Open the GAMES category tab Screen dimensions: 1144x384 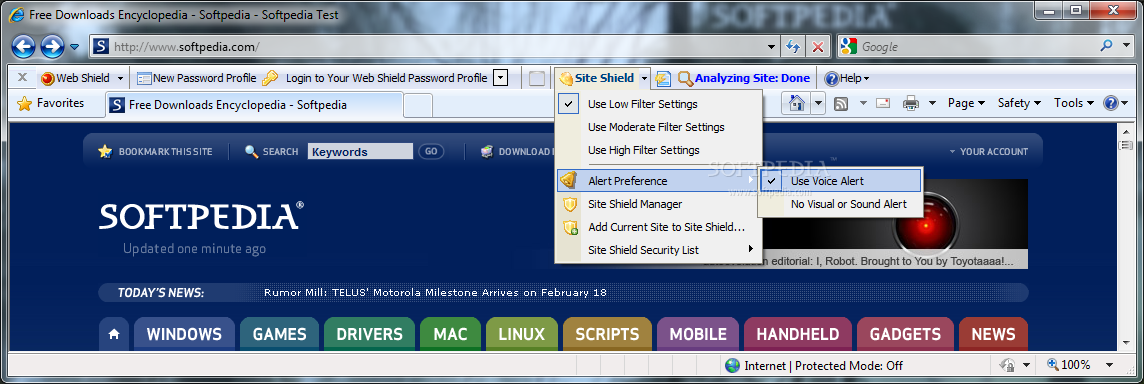click(x=279, y=334)
